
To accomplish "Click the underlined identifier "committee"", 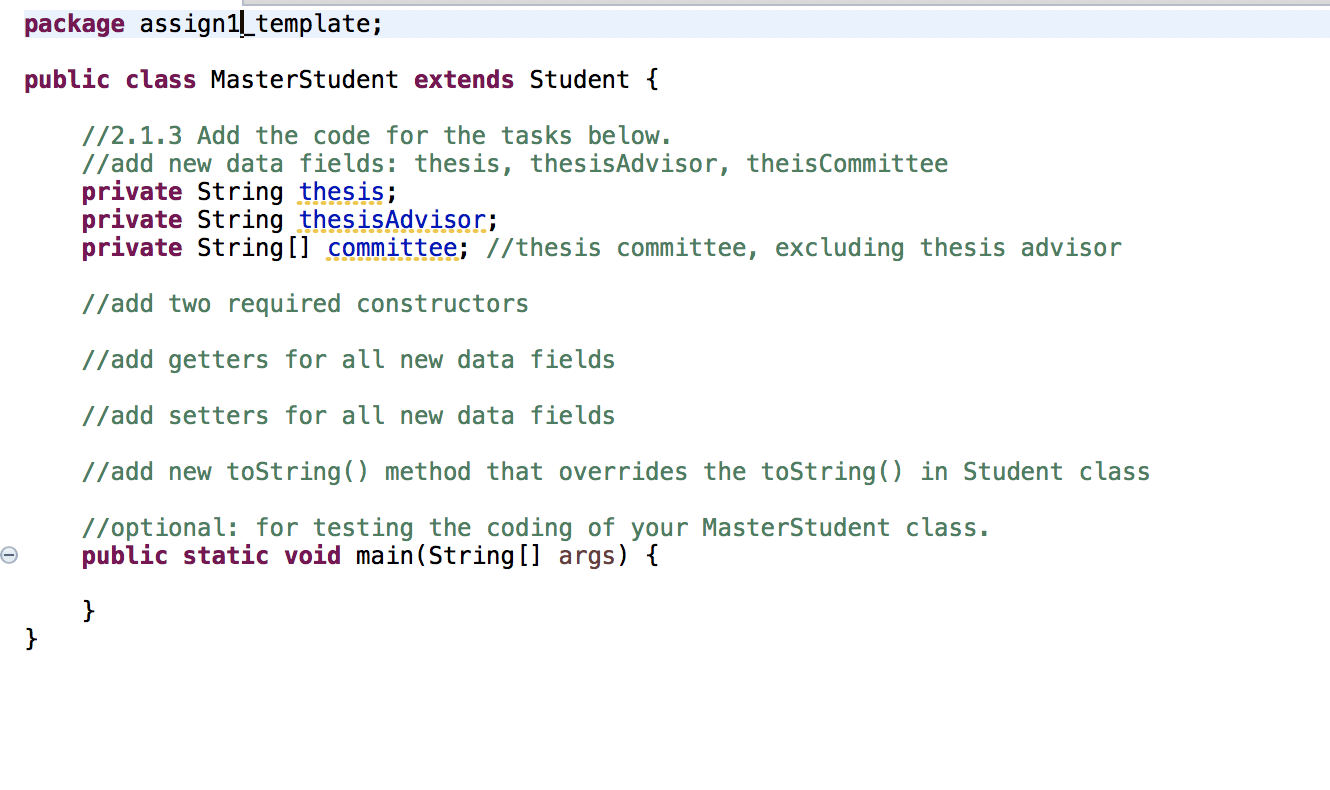I will 392,247.
